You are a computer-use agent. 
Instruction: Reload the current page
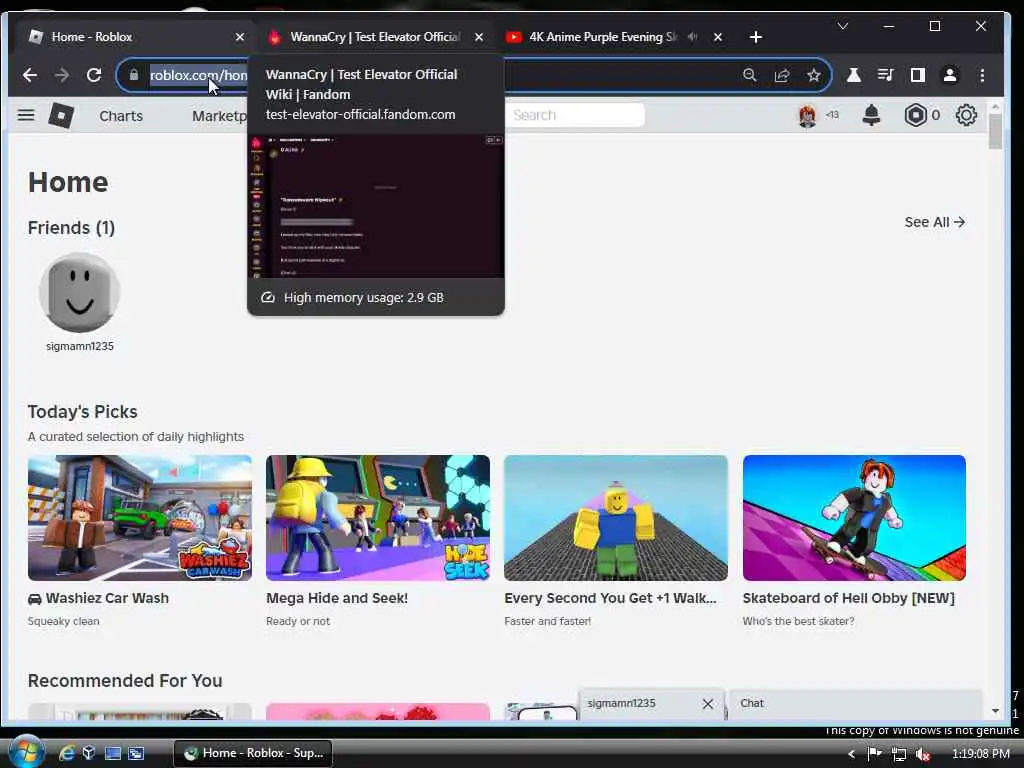tap(94, 75)
